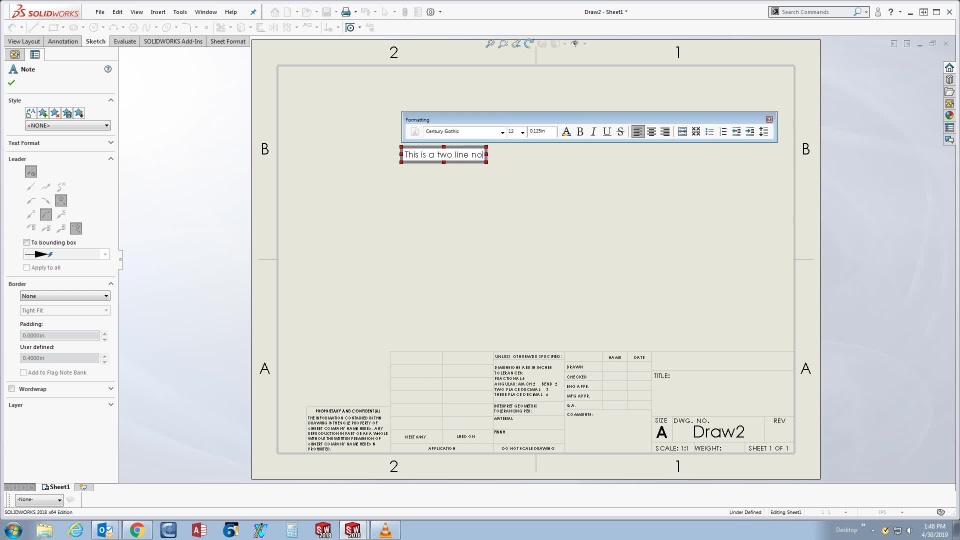The height and width of the screenshot is (540, 960).
Task: Open the Insert menu
Action: tap(158, 12)
